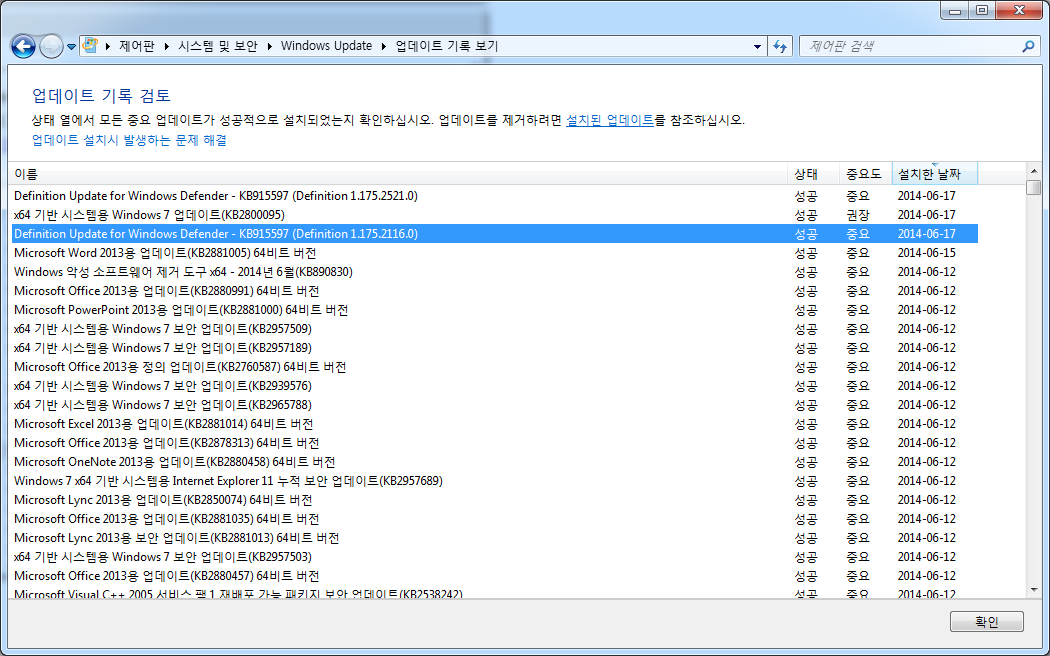Select Definition Update row with Definition 1.175.2521.0
Screen dimensions: 1050x656
point(495,195)
